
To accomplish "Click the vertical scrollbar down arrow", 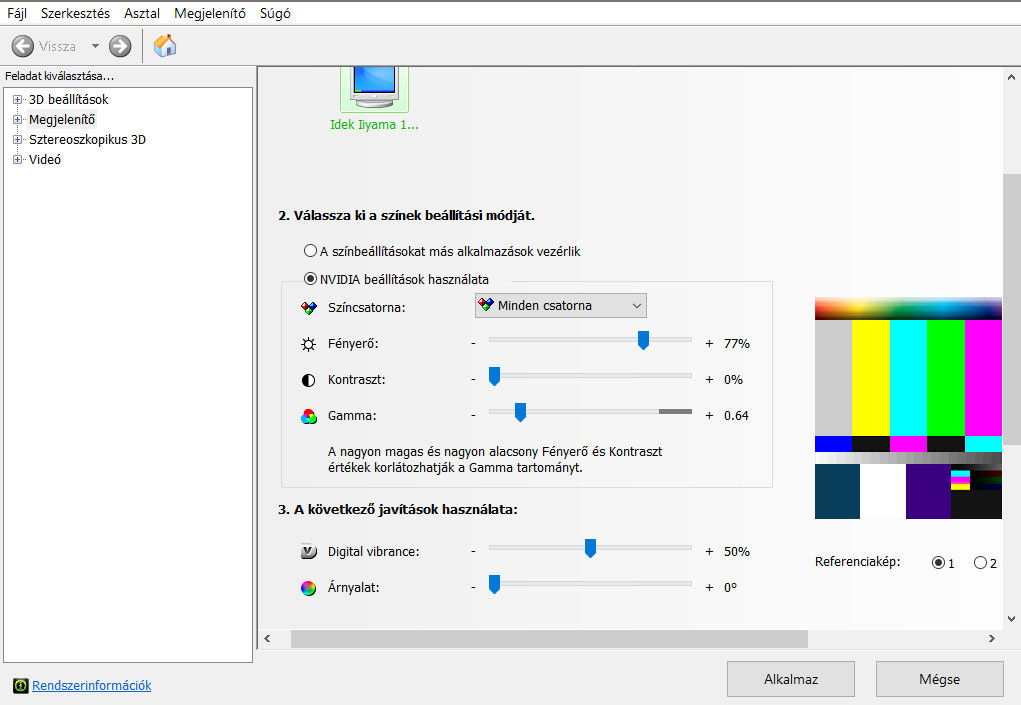I will (x=1011, y=619).
